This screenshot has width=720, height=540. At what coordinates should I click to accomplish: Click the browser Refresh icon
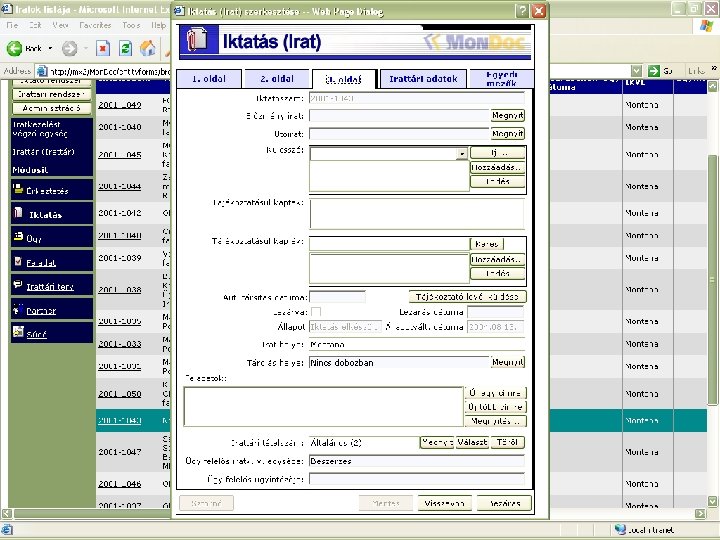click(x=125, y=48)
